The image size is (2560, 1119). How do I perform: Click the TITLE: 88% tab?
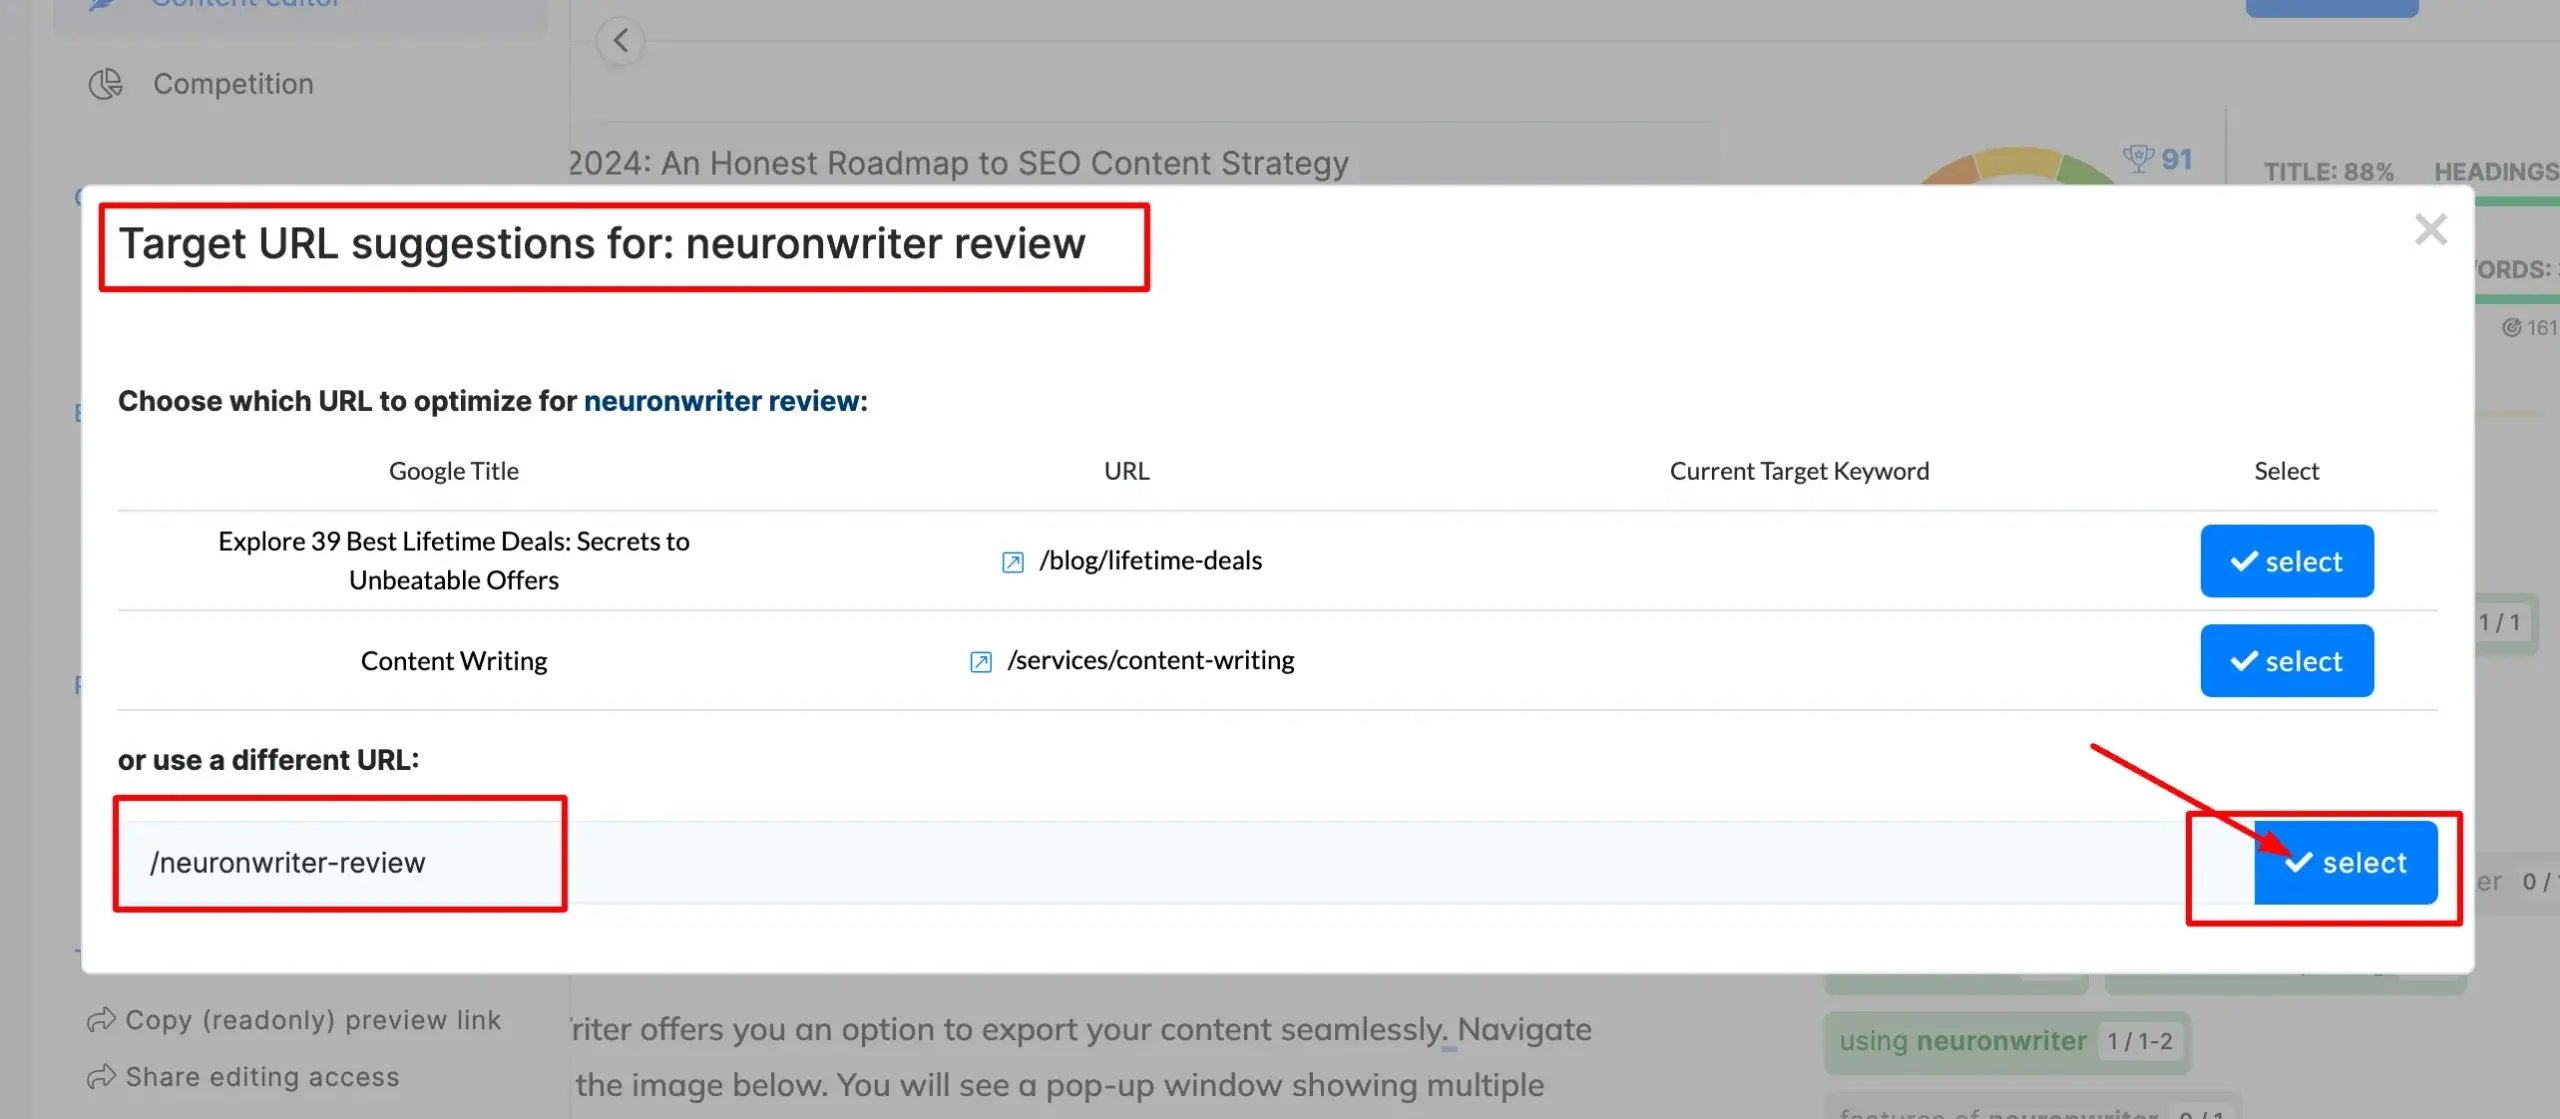(x=2328, y=172)
